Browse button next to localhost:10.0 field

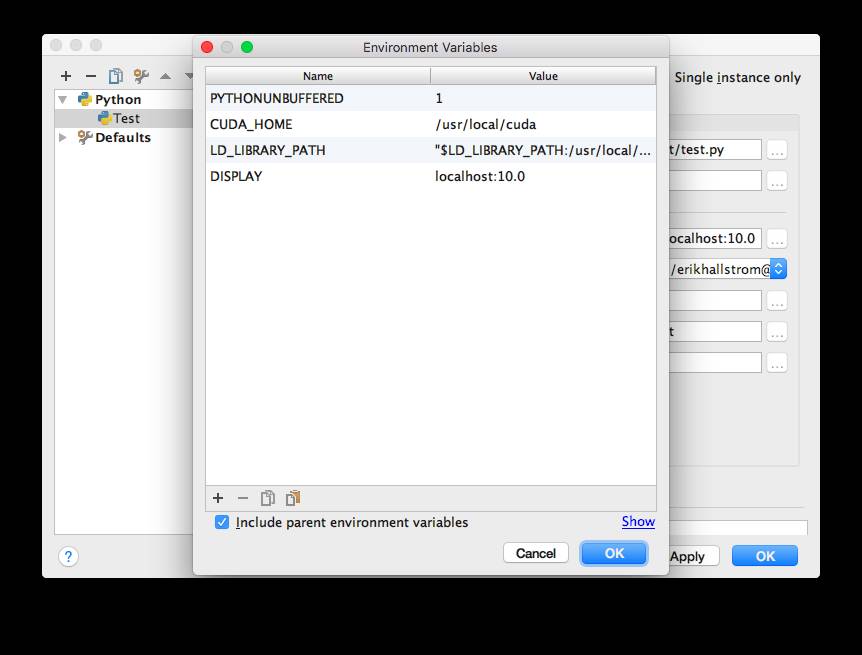click(x=777, y=239)
